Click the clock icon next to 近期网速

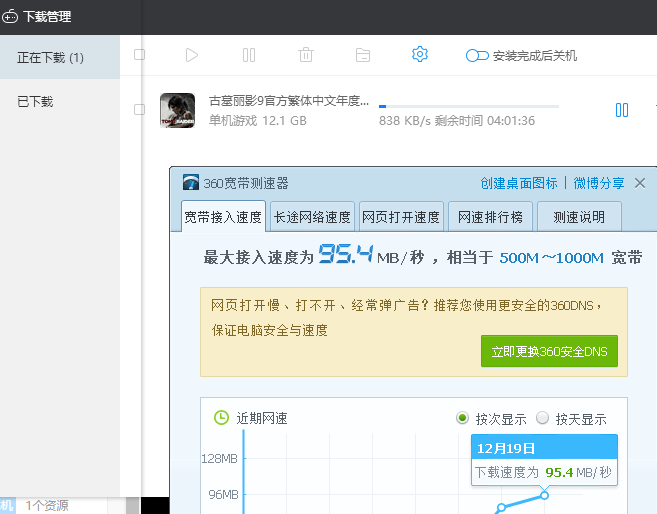221,418
